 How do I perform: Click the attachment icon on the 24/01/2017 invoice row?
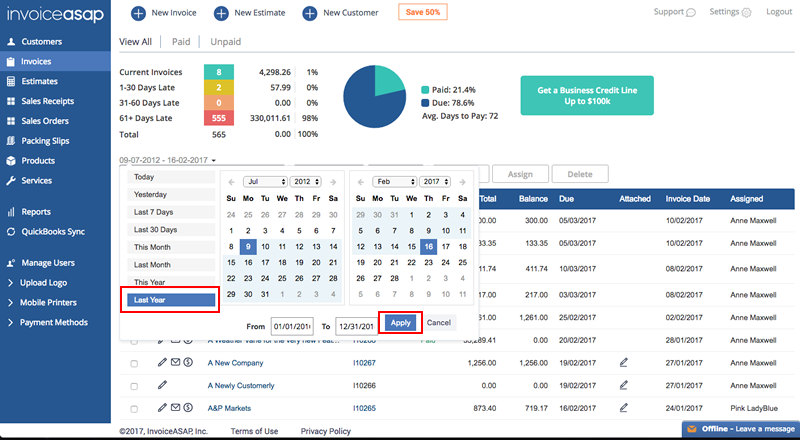pos(625,407)
